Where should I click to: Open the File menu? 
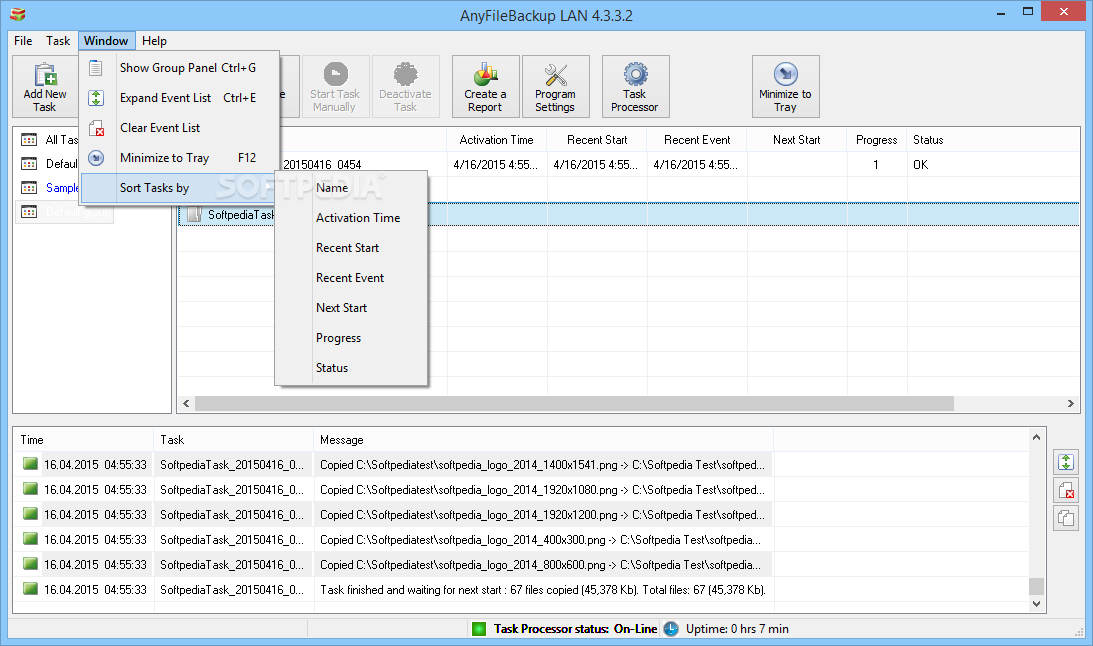point(23,41)
